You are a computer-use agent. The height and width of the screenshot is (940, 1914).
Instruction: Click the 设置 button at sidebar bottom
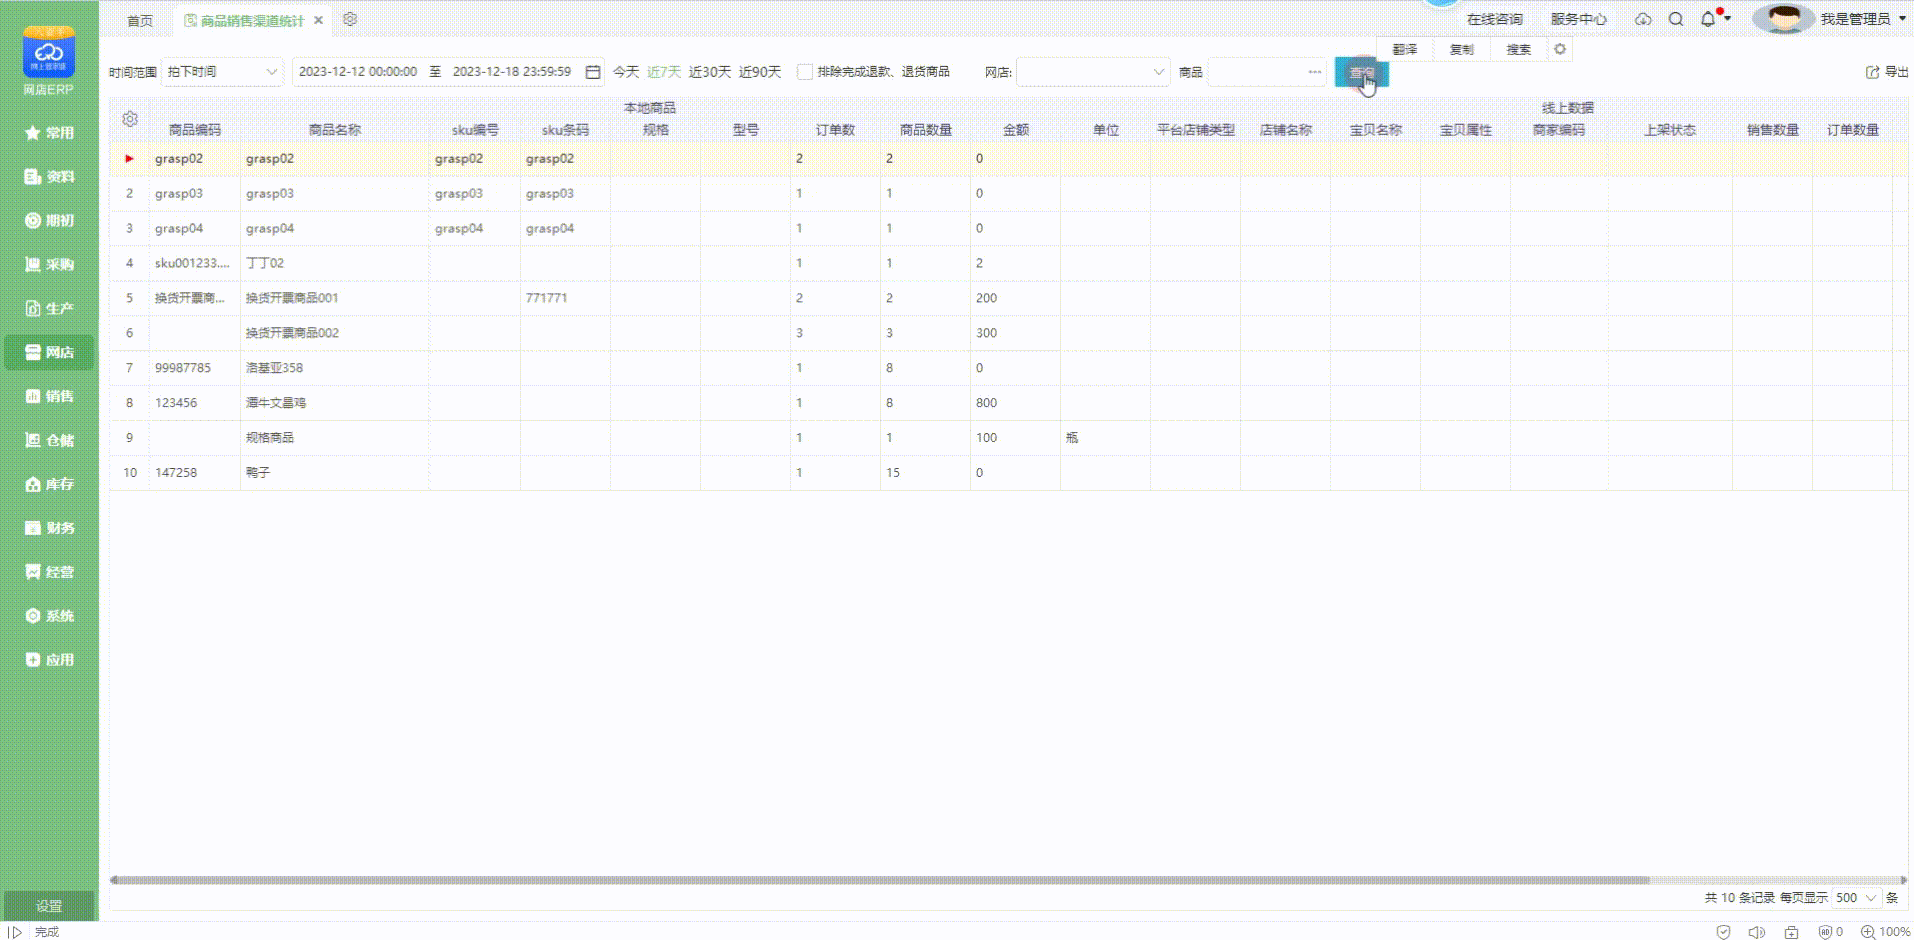tap(49, 906)
